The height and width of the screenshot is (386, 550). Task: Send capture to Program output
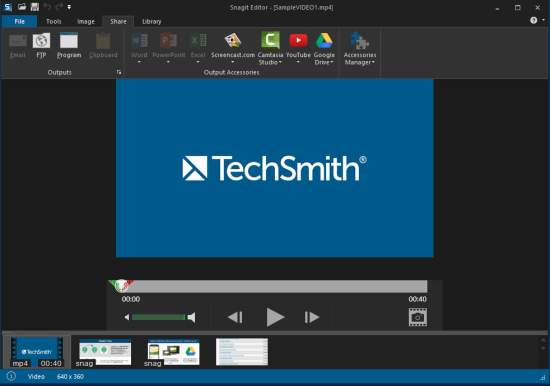[69, 46]
